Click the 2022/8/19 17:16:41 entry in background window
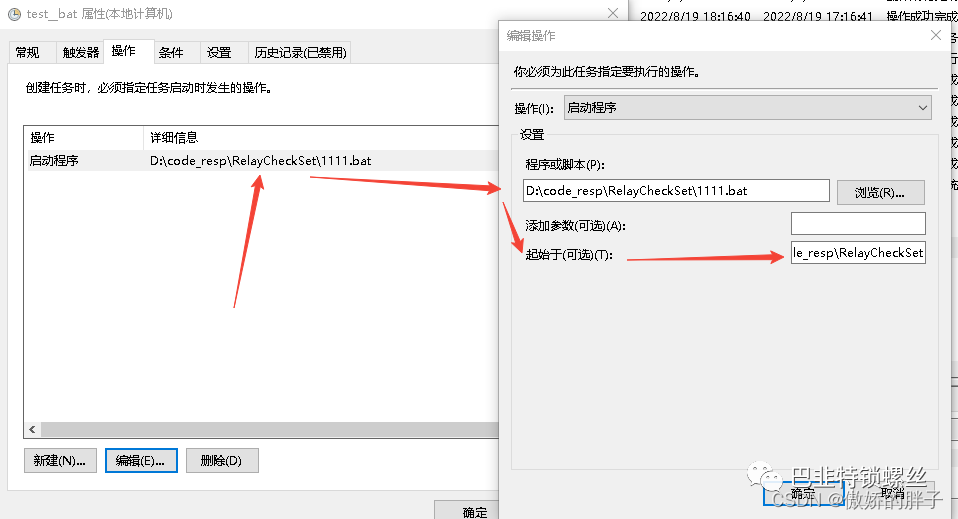 pos(818,17)
